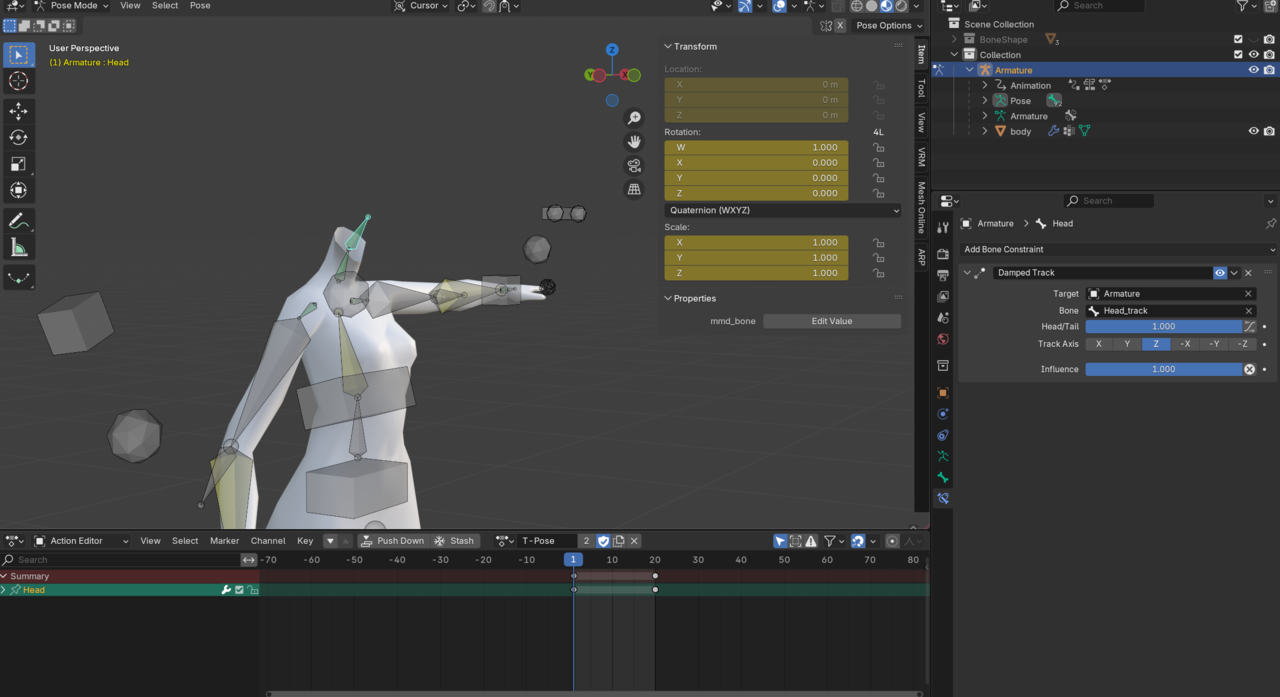Open the Pose menu in viewport header
Image resolution: width=1280 pixels, height=697 pixels.
pyautogui.click(x=200, y=6)
